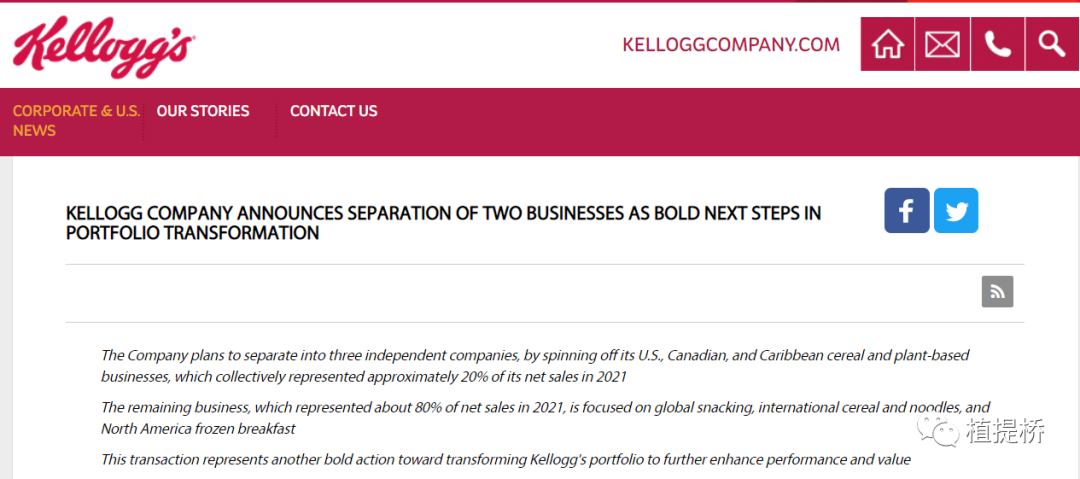Image resolution: width=1080 pixels, height=479 pixels.
Task: Click the sentence about transforming Kellogg's portfolio
Action: [x=505, y=460]
